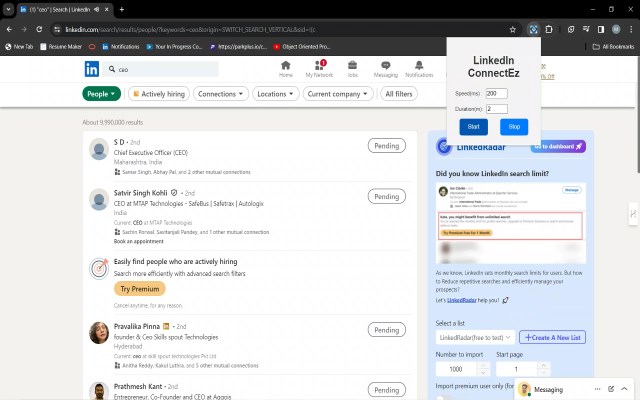Open Prathmesh Kant's profile name
Screen dimensions: 640x400
pos(138,386)
